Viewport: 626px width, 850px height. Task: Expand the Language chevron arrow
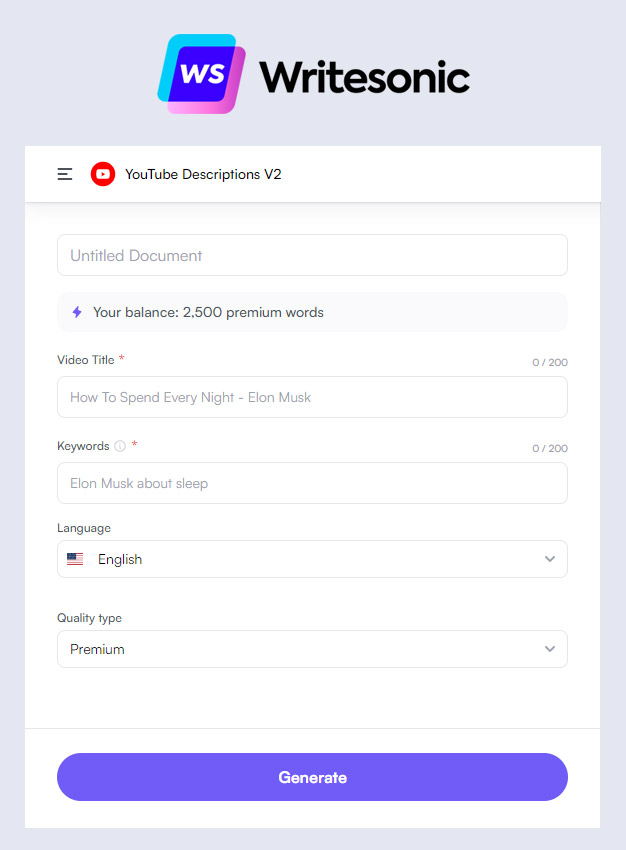(x=550, y=559)
